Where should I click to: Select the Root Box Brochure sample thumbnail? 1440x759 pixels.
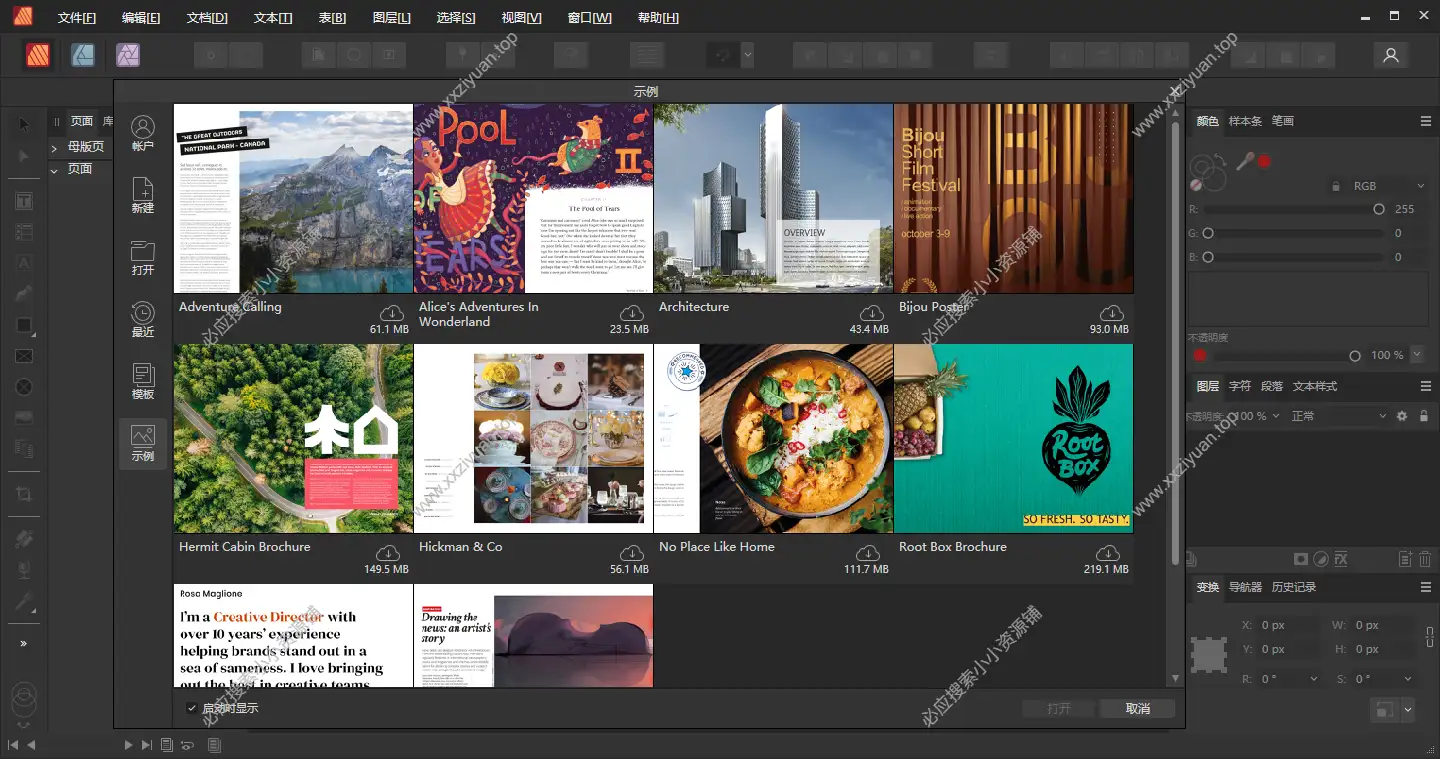1012,438
